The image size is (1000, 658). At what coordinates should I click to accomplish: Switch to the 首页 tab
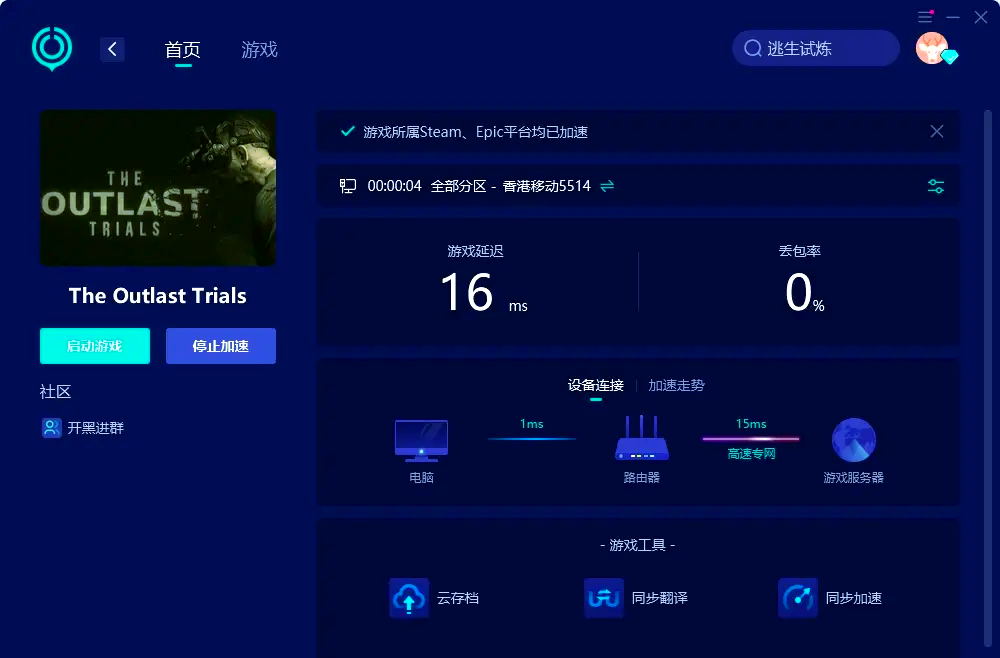182,50
